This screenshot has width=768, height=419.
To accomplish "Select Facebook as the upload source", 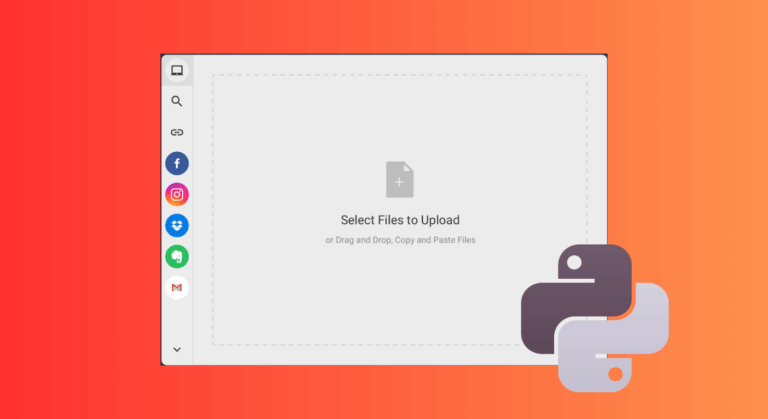I will (177, 163).
